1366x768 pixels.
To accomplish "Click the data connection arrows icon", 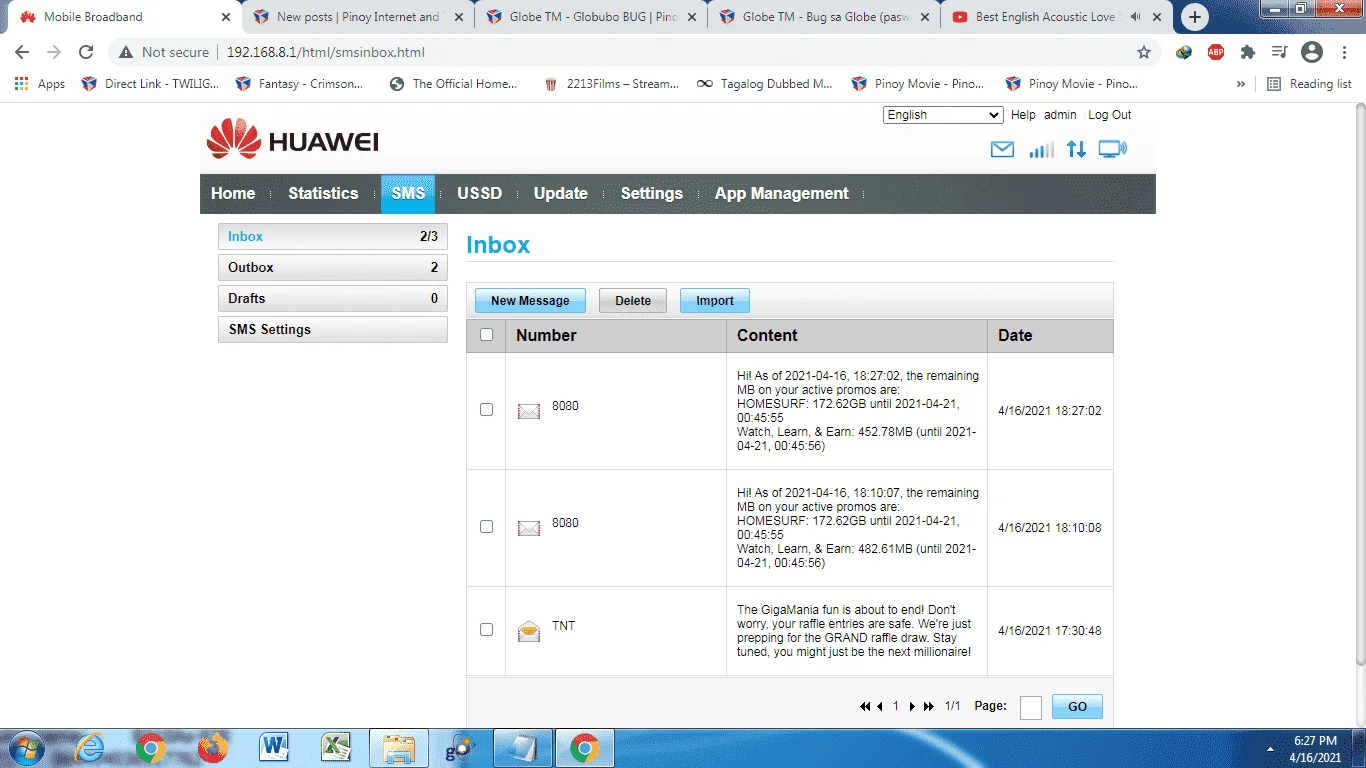I will coord(1076,149).
